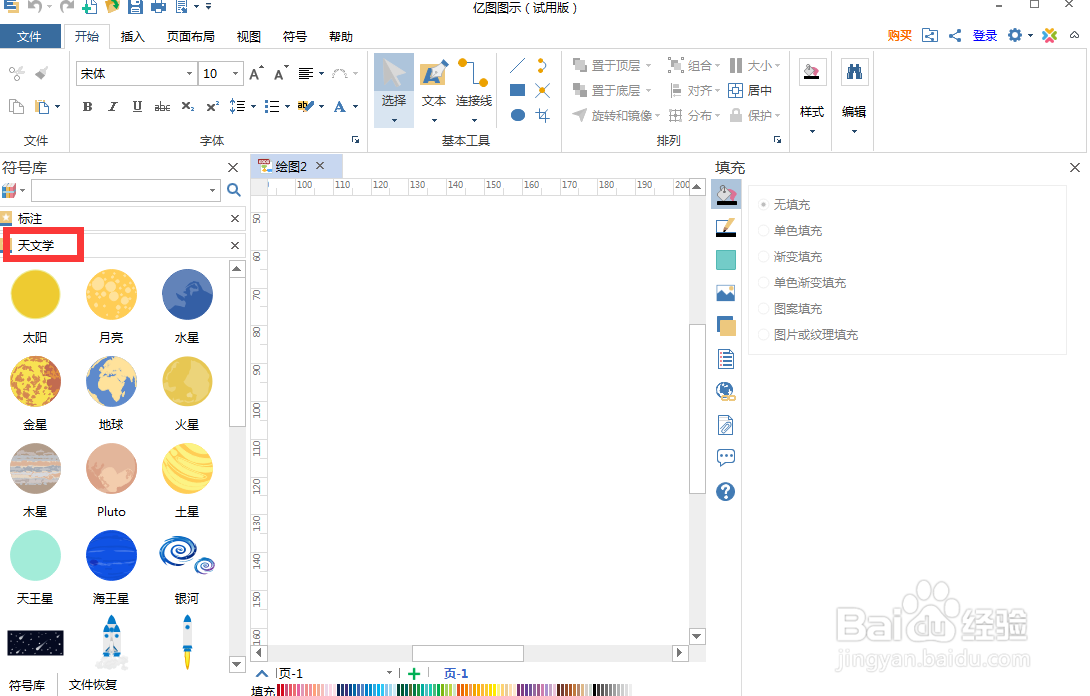
Task: Open the page selector dropdown at bottom
Action: [x=389, y=672]
